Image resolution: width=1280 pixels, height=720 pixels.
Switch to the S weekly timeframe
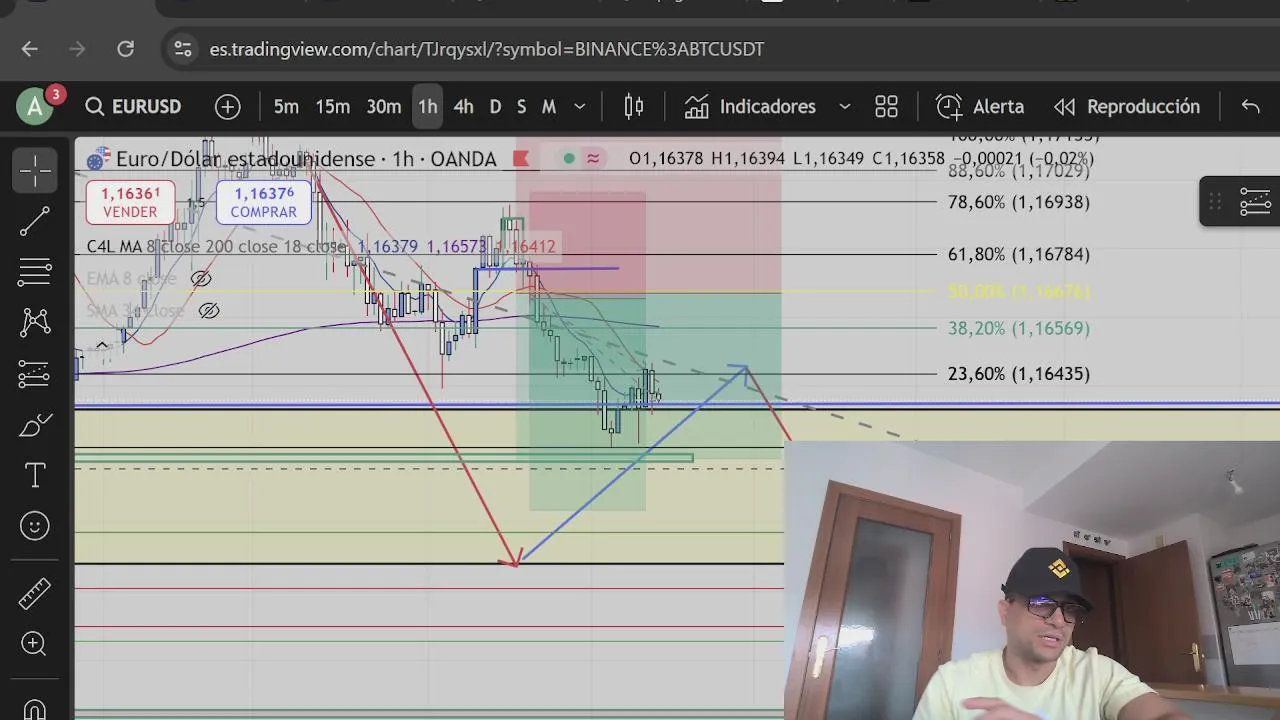coord(521,106)
